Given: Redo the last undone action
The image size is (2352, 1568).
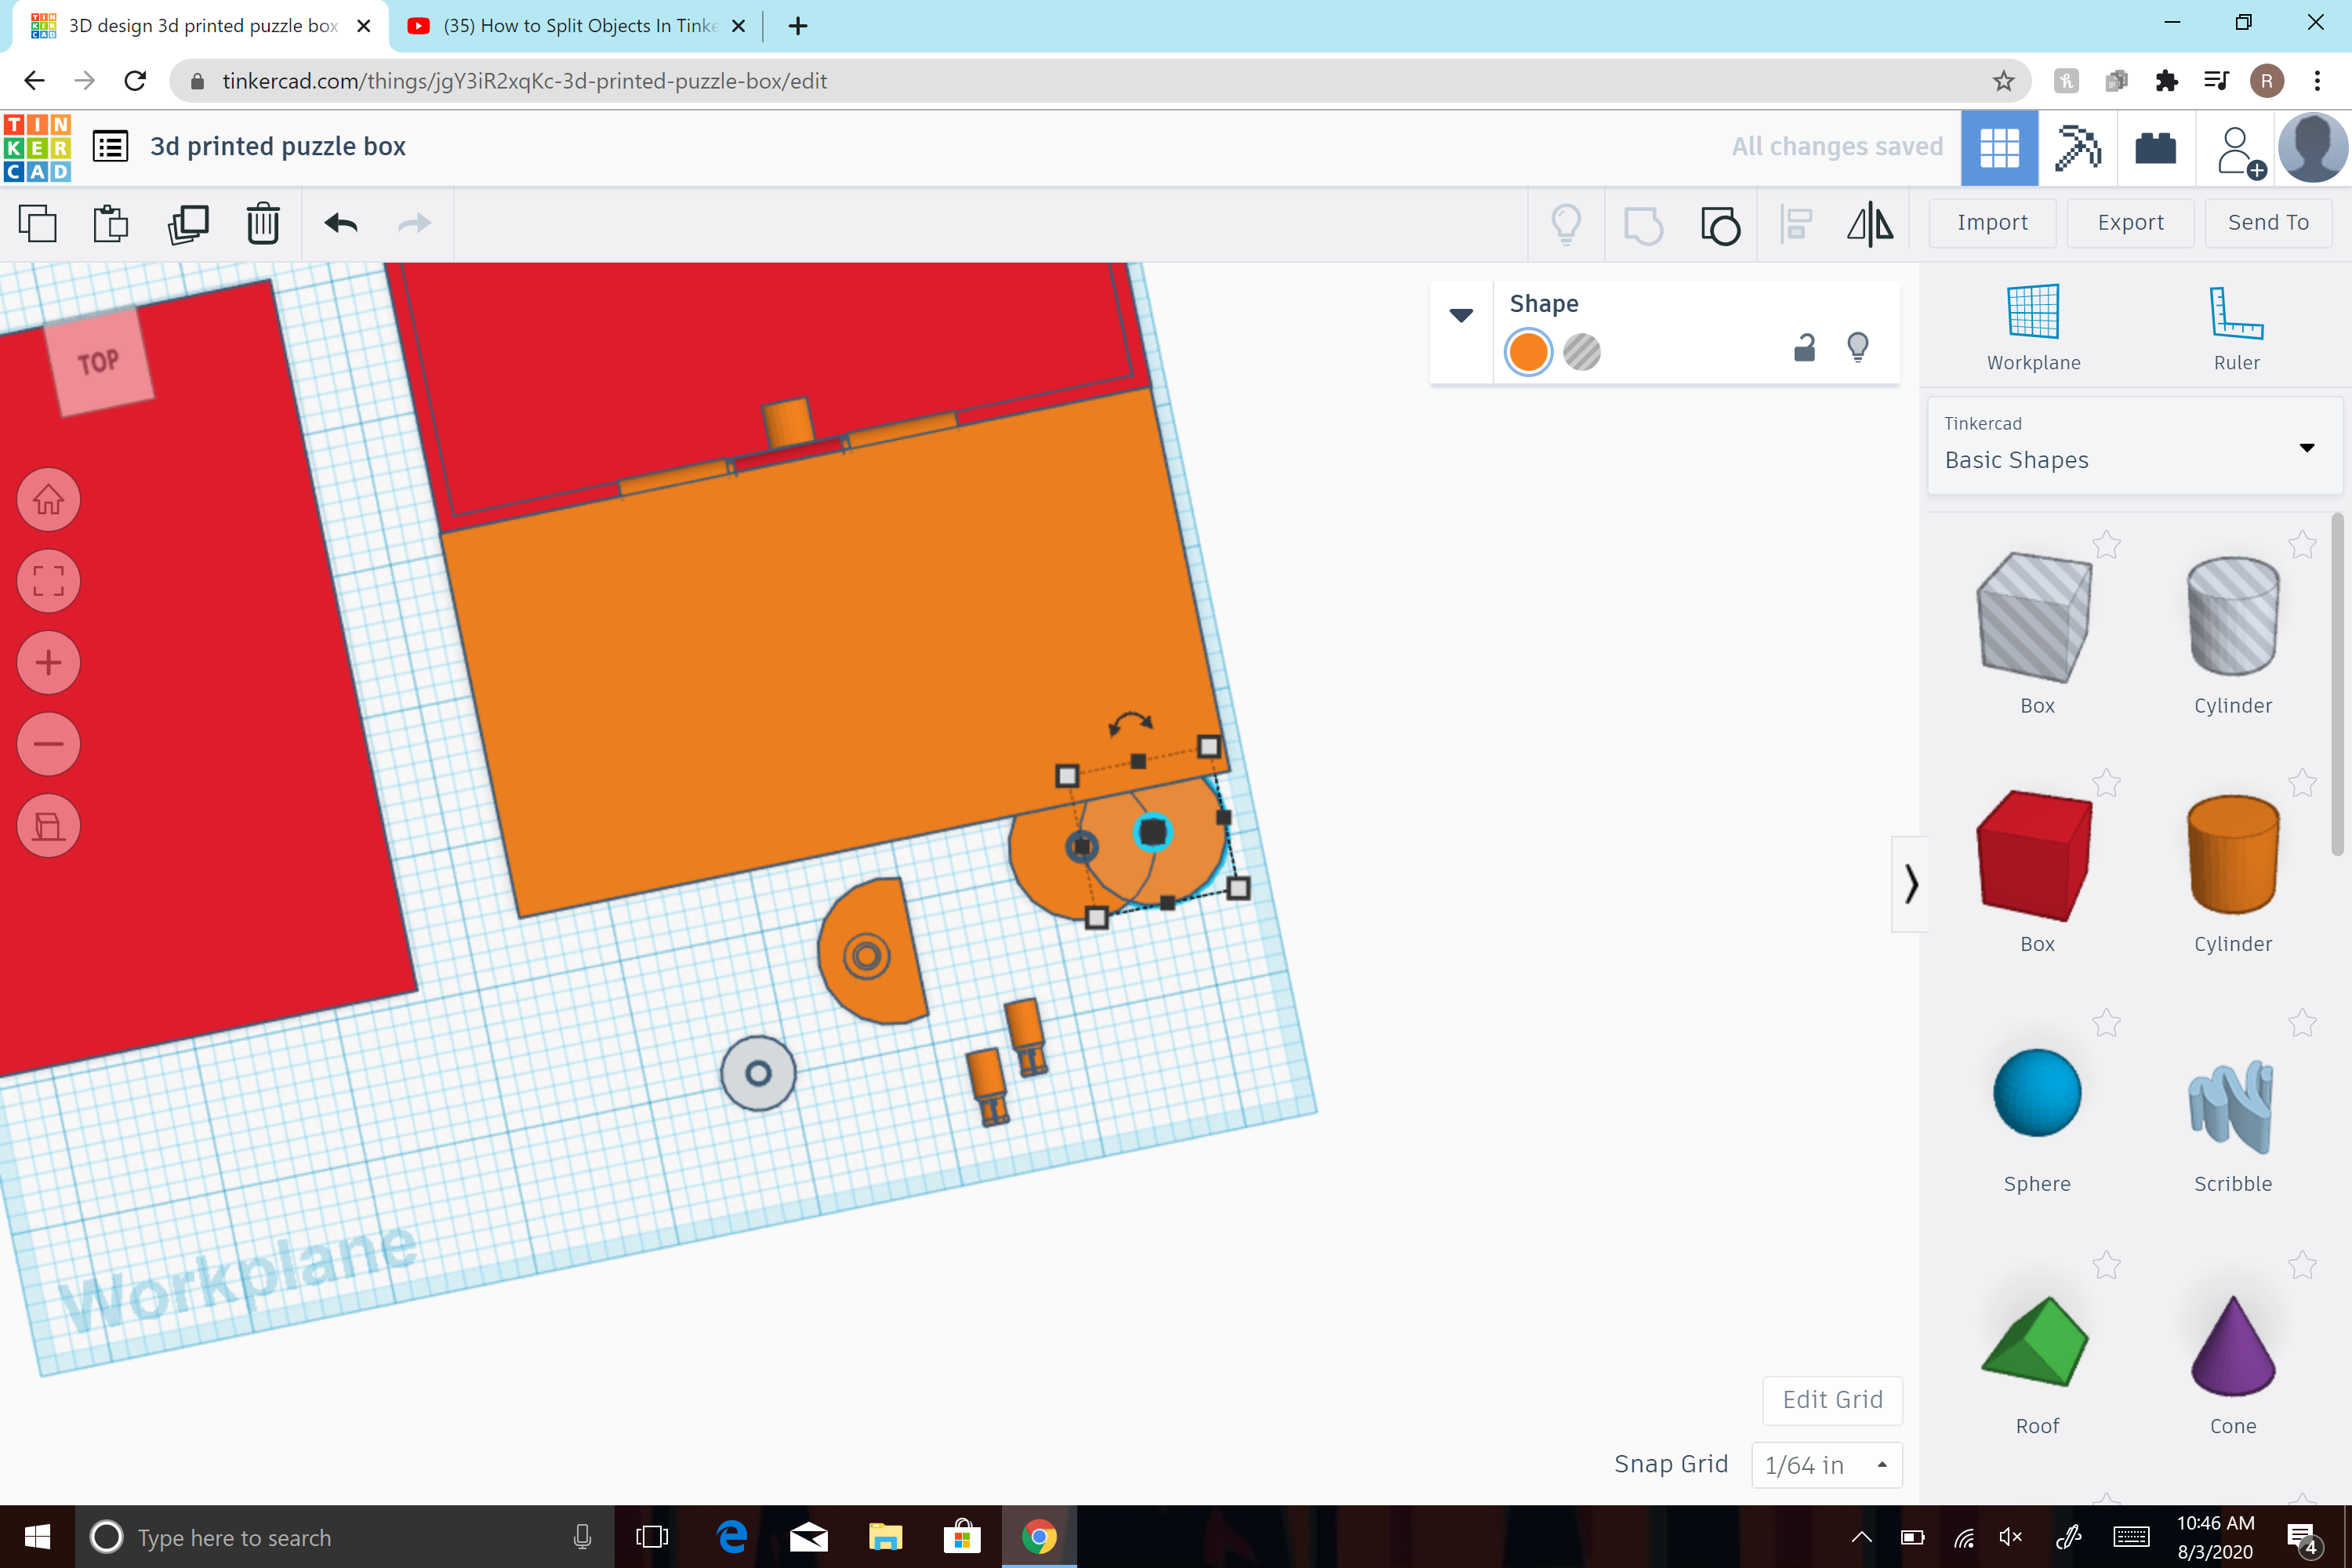Looking at the screenshot, I should [x=414, y=223].
